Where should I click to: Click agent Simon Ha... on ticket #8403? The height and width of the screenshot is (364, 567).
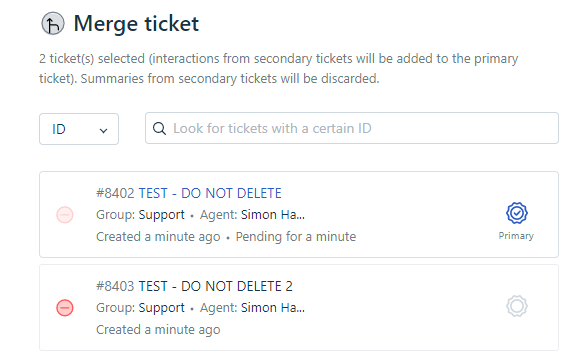click(x=273, y=308)
